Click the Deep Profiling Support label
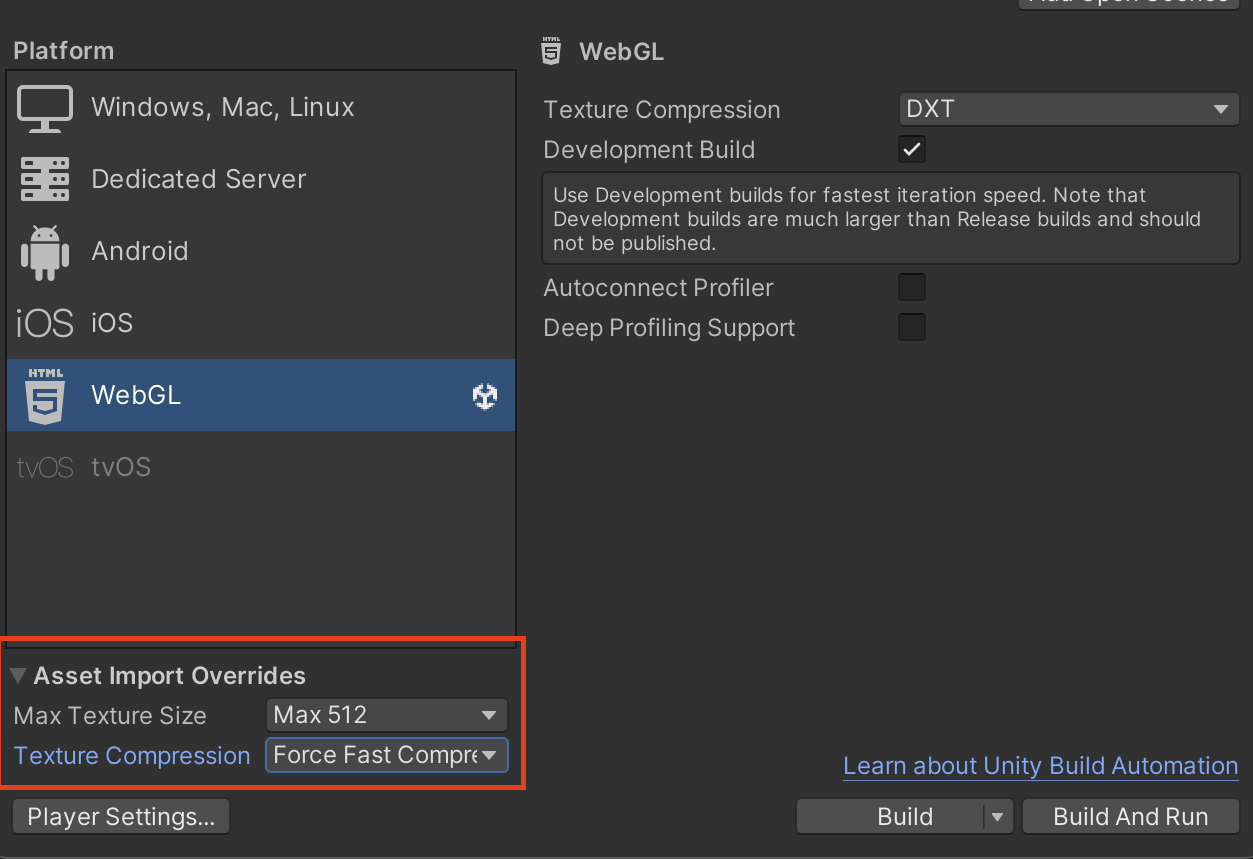Viewport: 1253px width, 859px height. (x=669, y=328)
